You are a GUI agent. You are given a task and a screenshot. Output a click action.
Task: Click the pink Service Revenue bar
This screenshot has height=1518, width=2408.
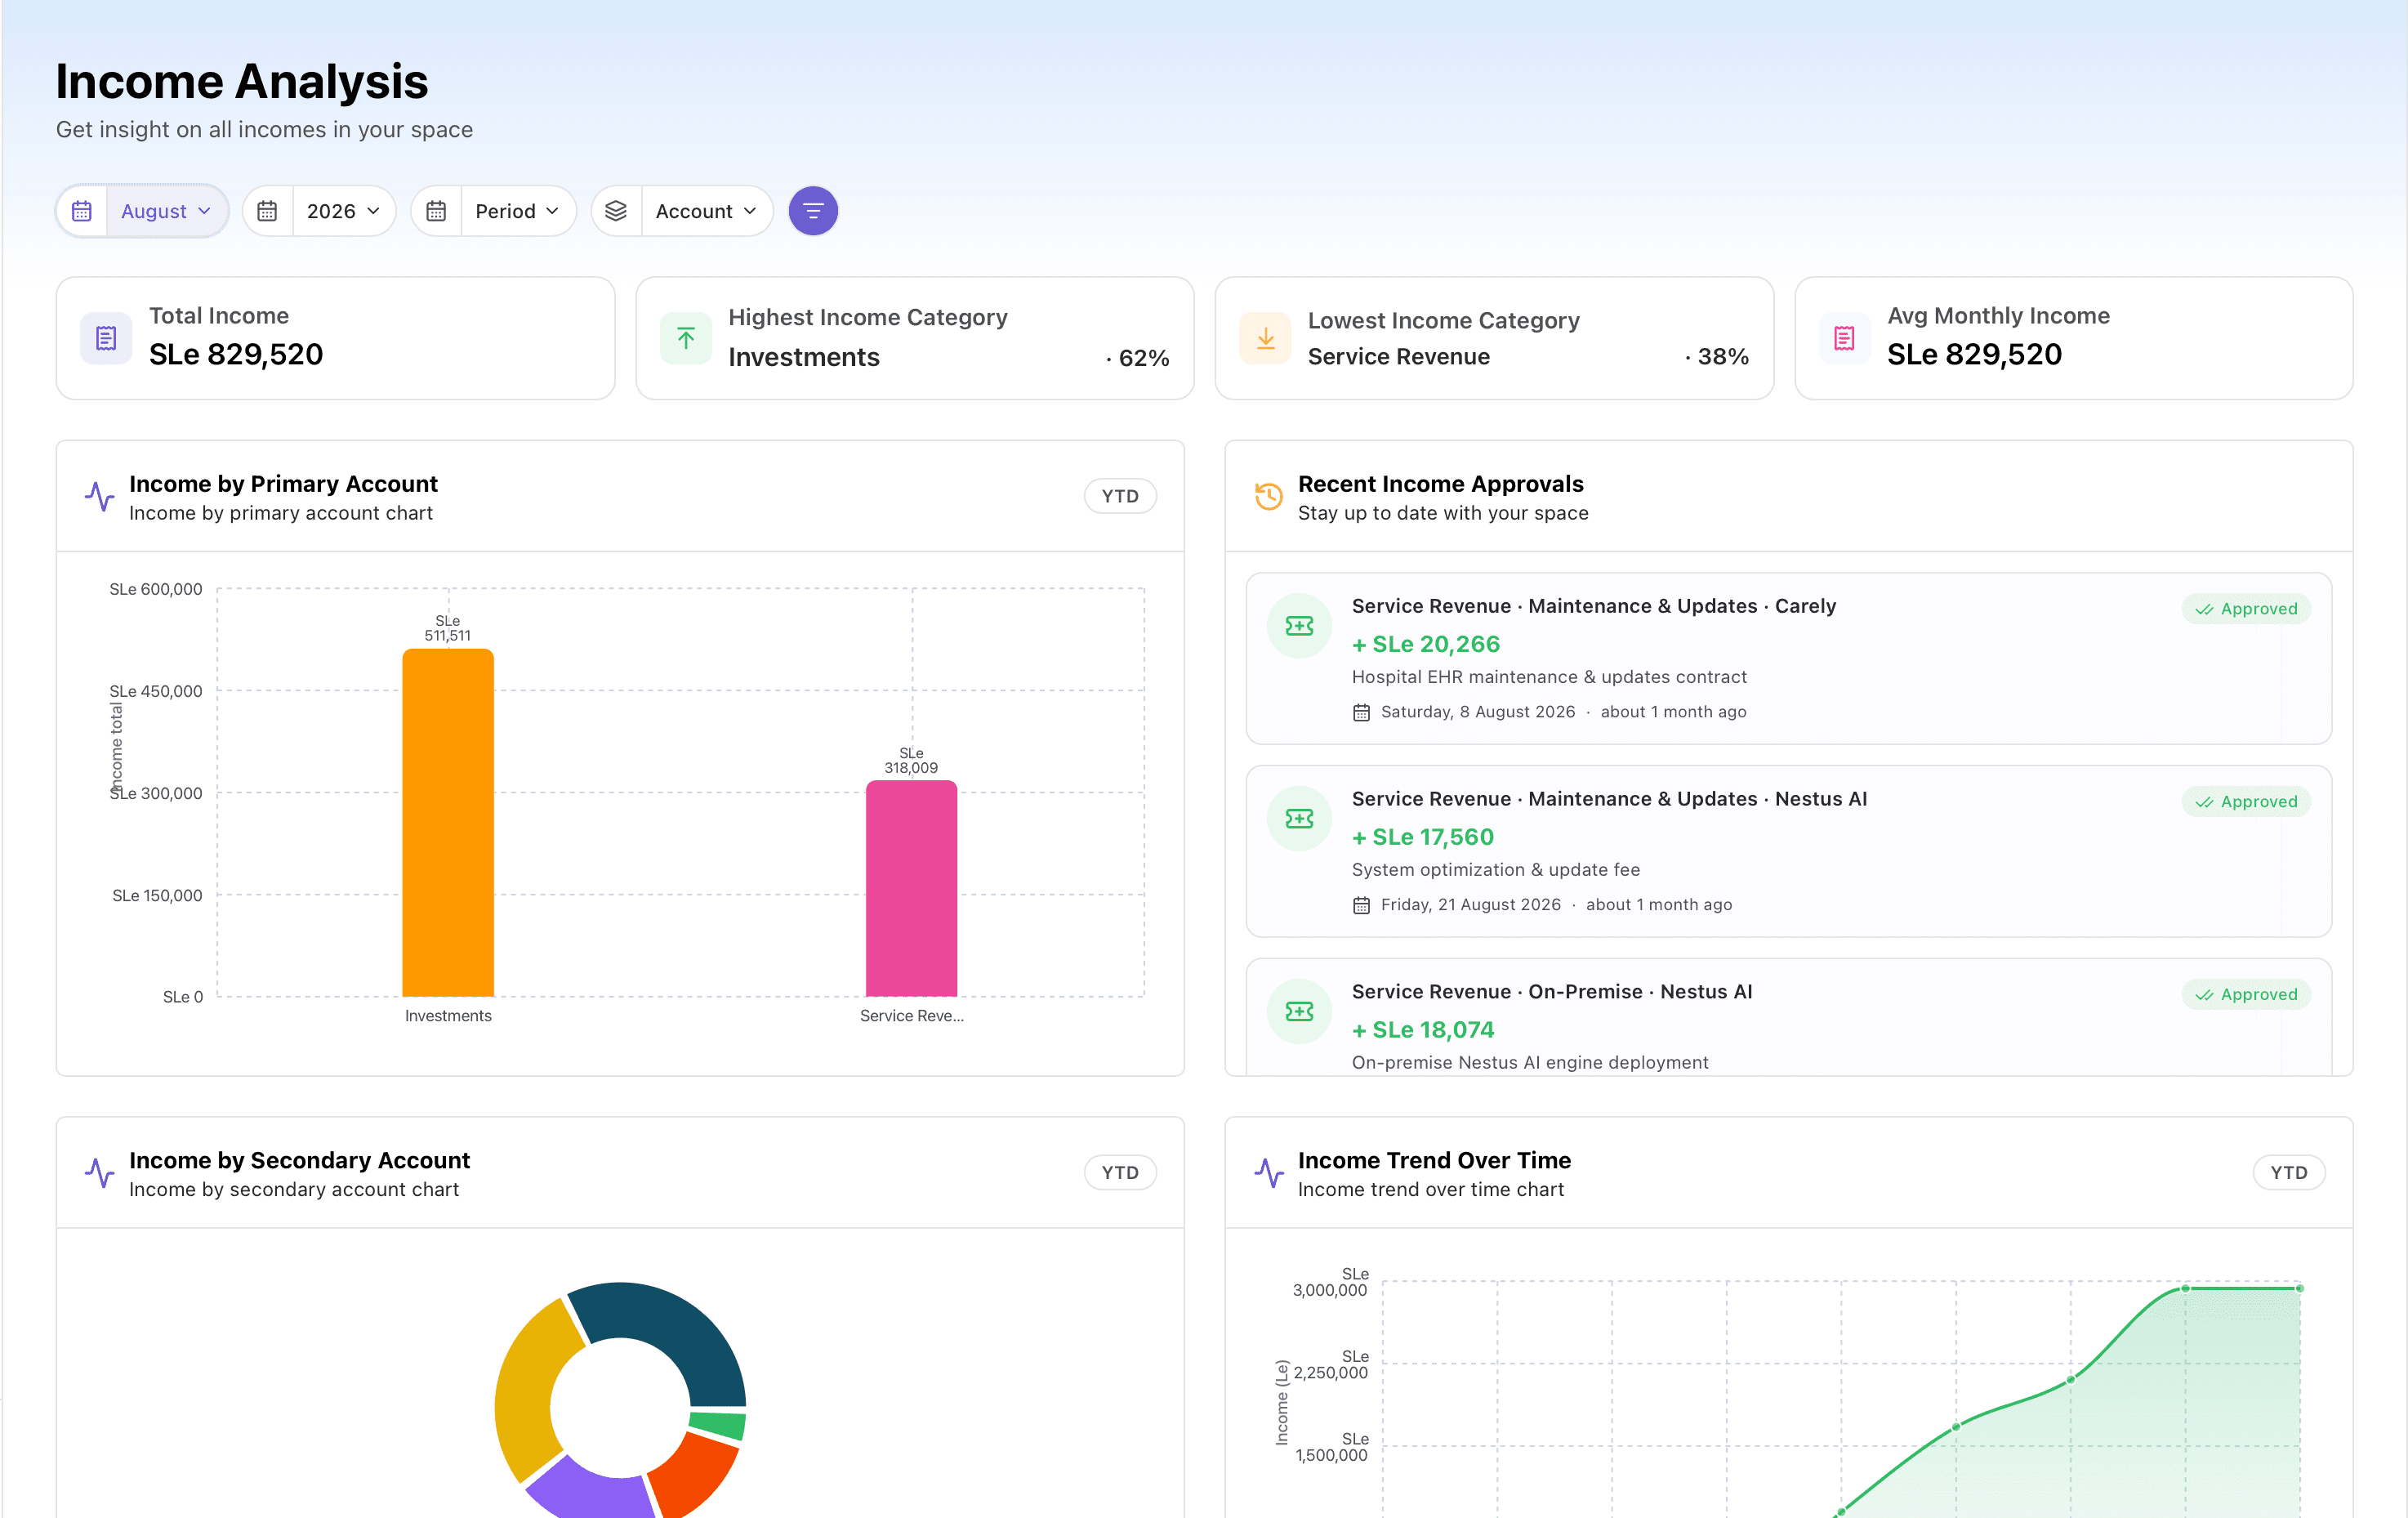point(911,889)
